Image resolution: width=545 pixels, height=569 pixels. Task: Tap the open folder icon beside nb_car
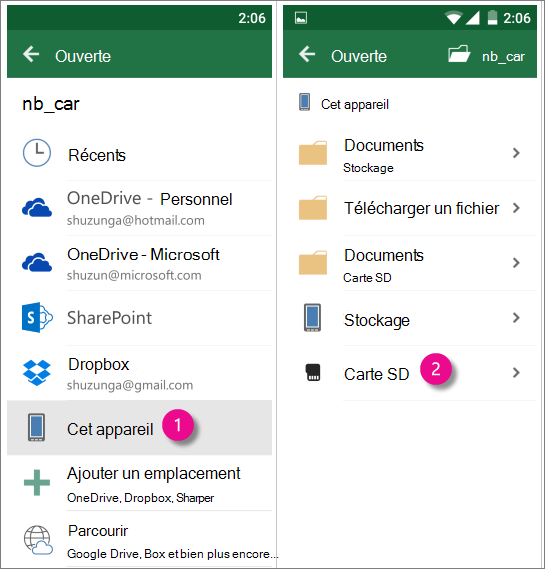(x=459, y=54)
